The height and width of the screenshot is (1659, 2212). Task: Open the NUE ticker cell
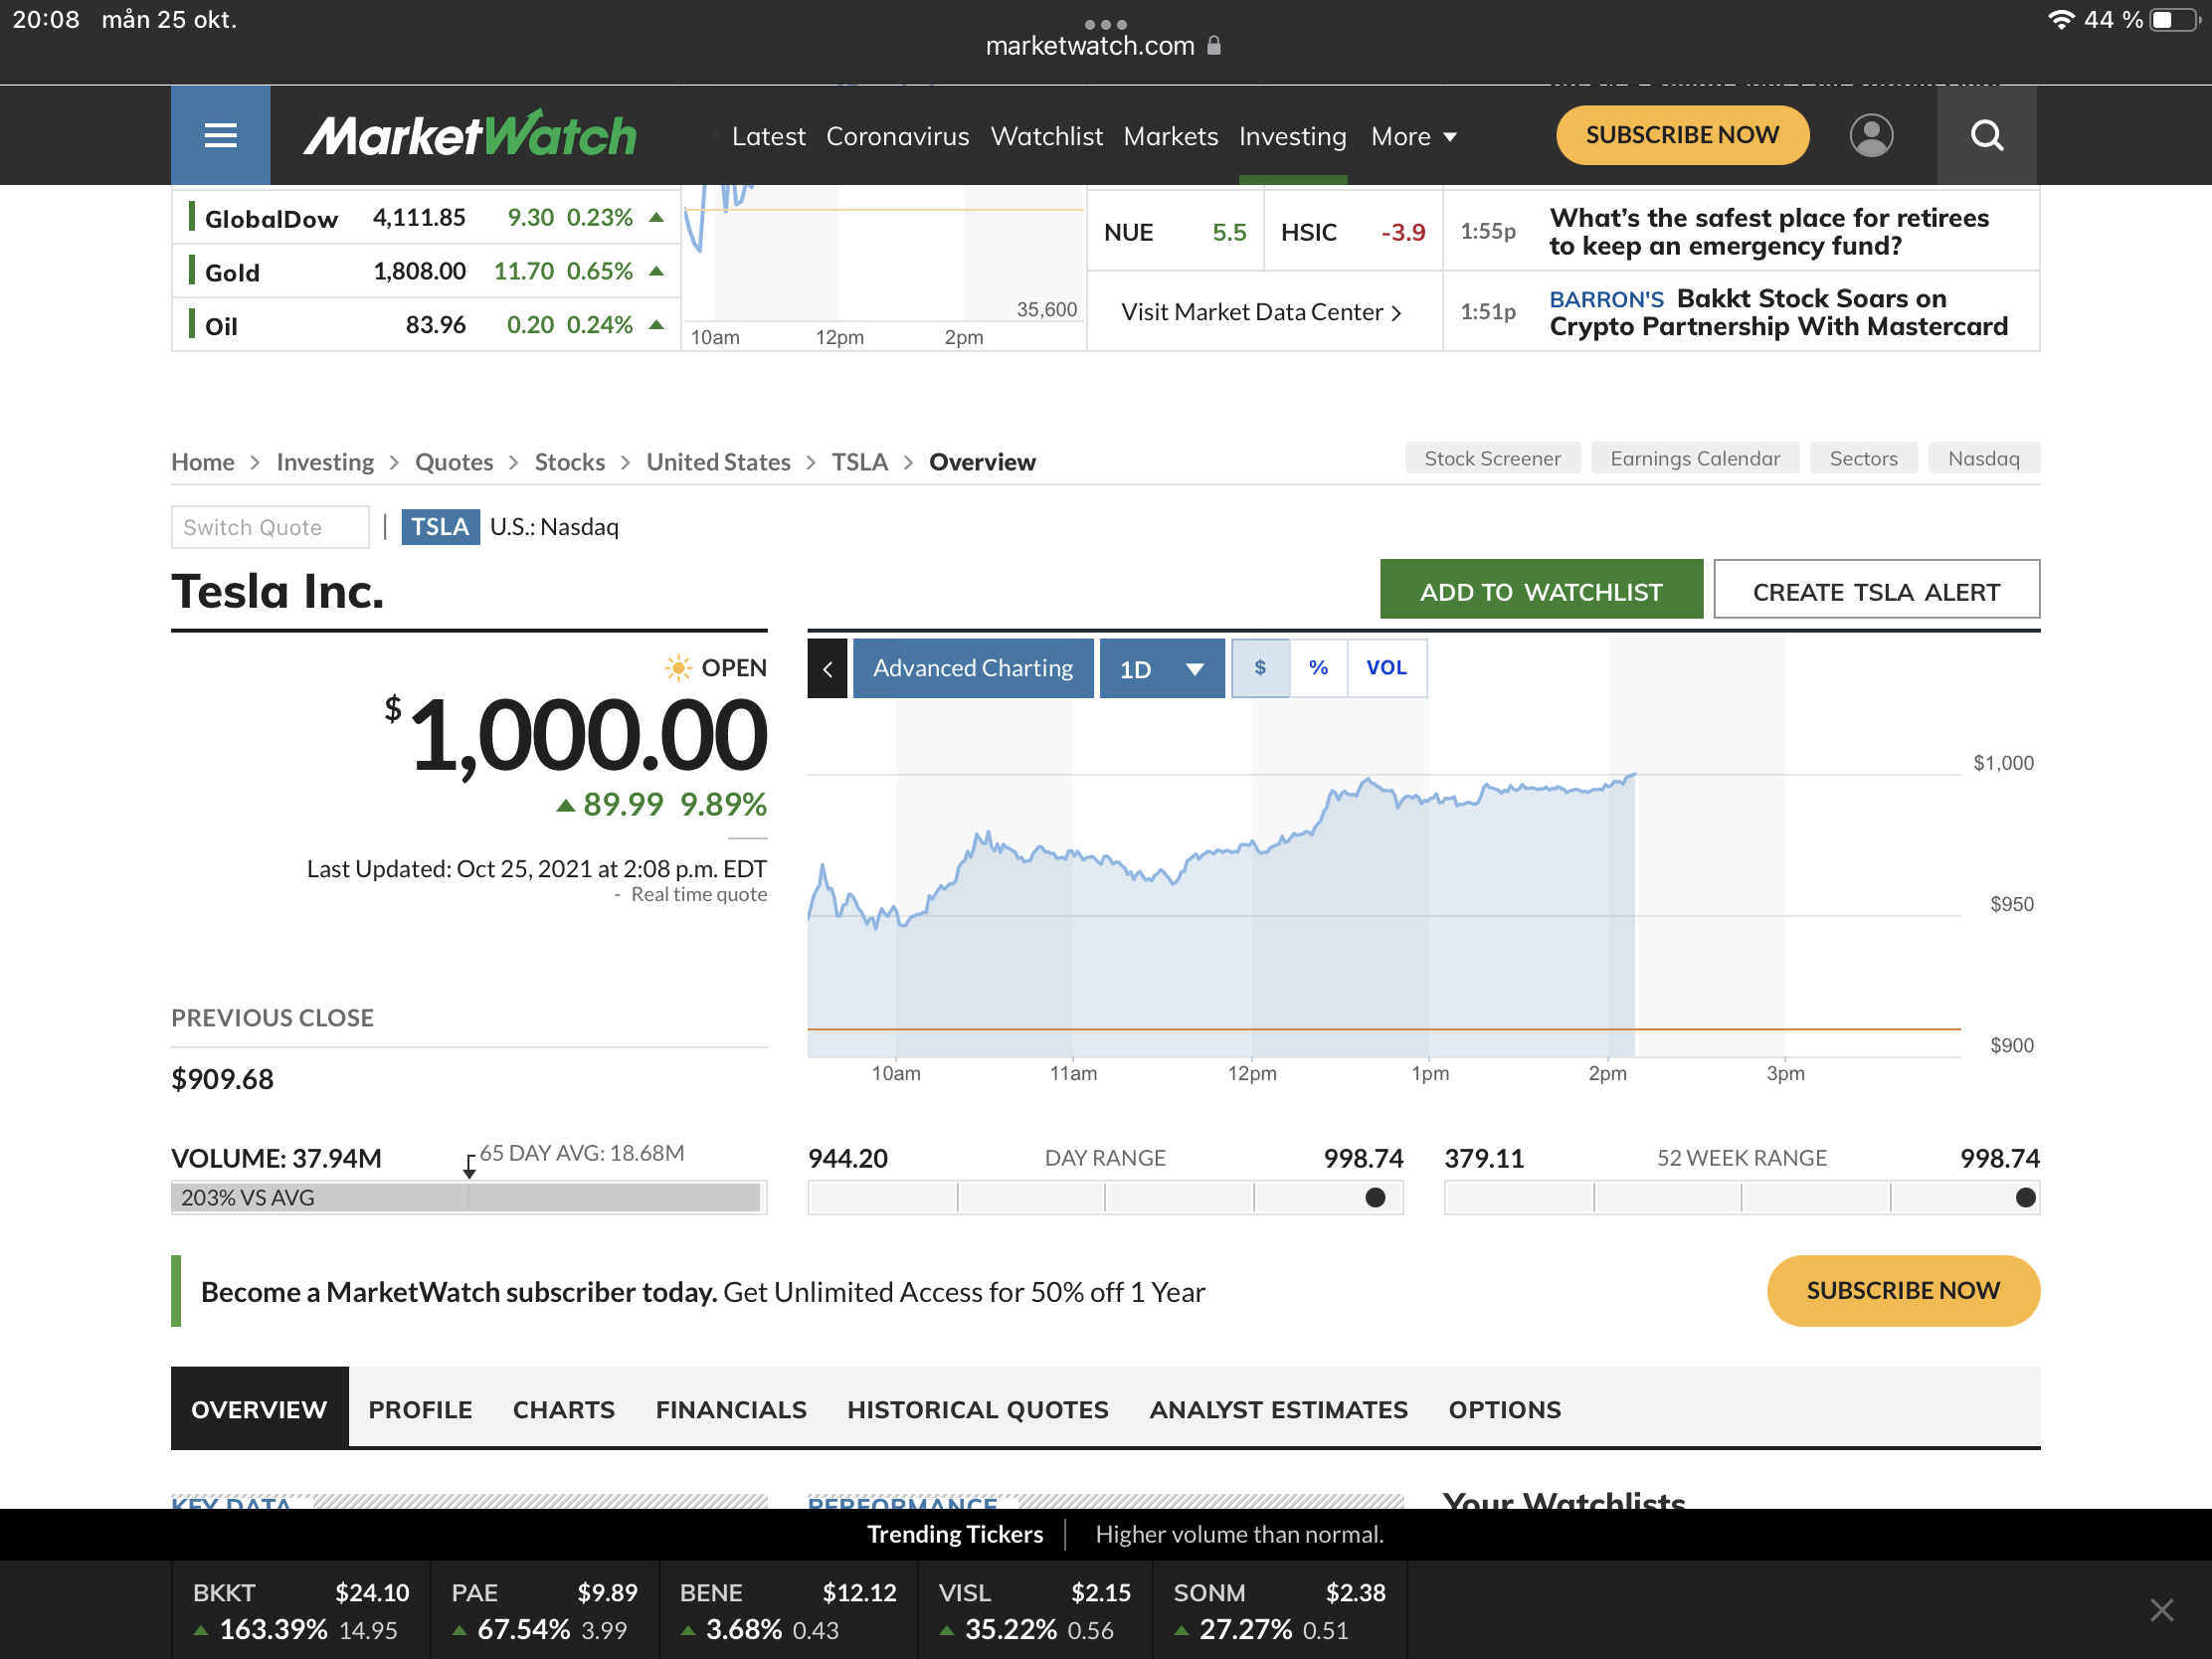click(1175, 232)
